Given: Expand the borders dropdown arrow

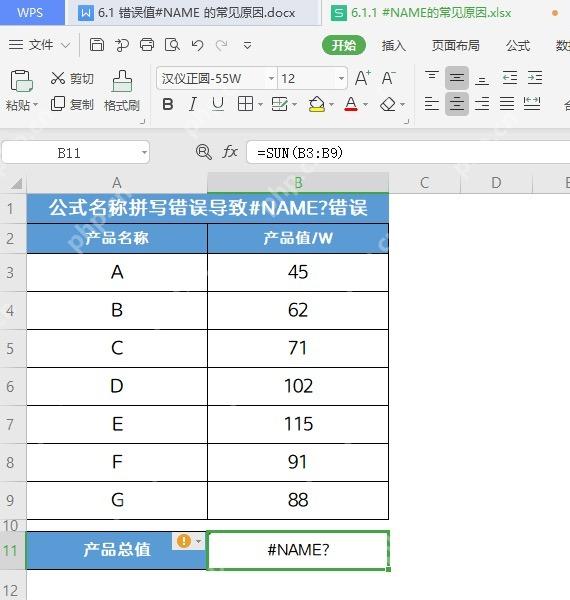Looking at the screenshot, I should click(261, 104).
